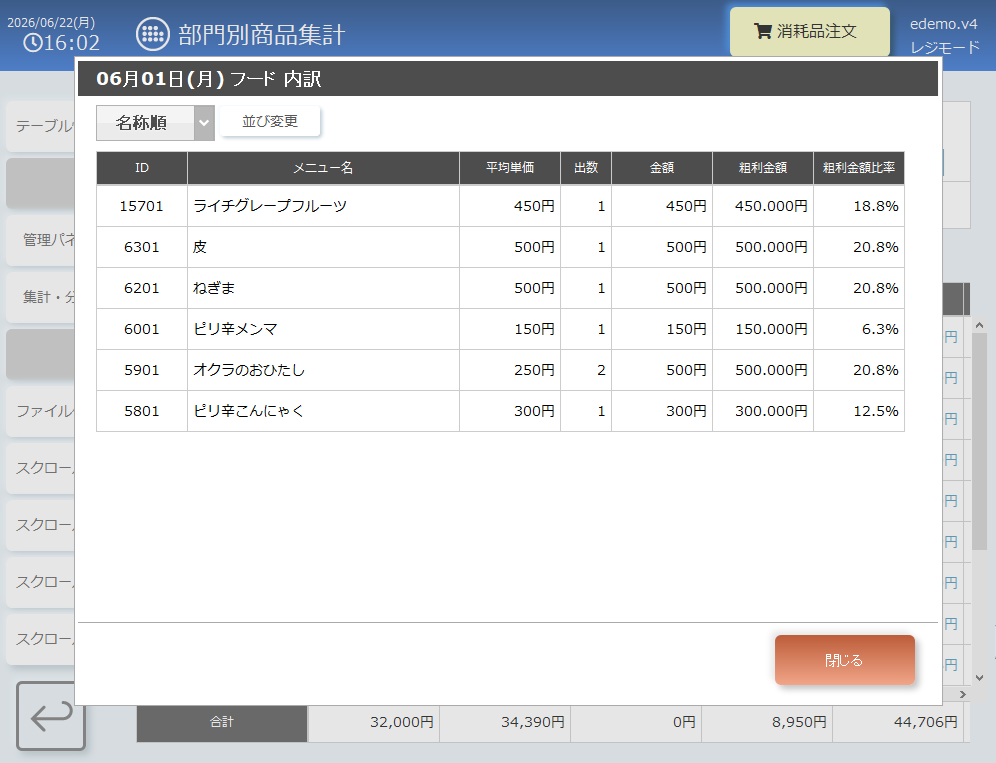Click the 粗利金額比率 column header

pos(859,168)
